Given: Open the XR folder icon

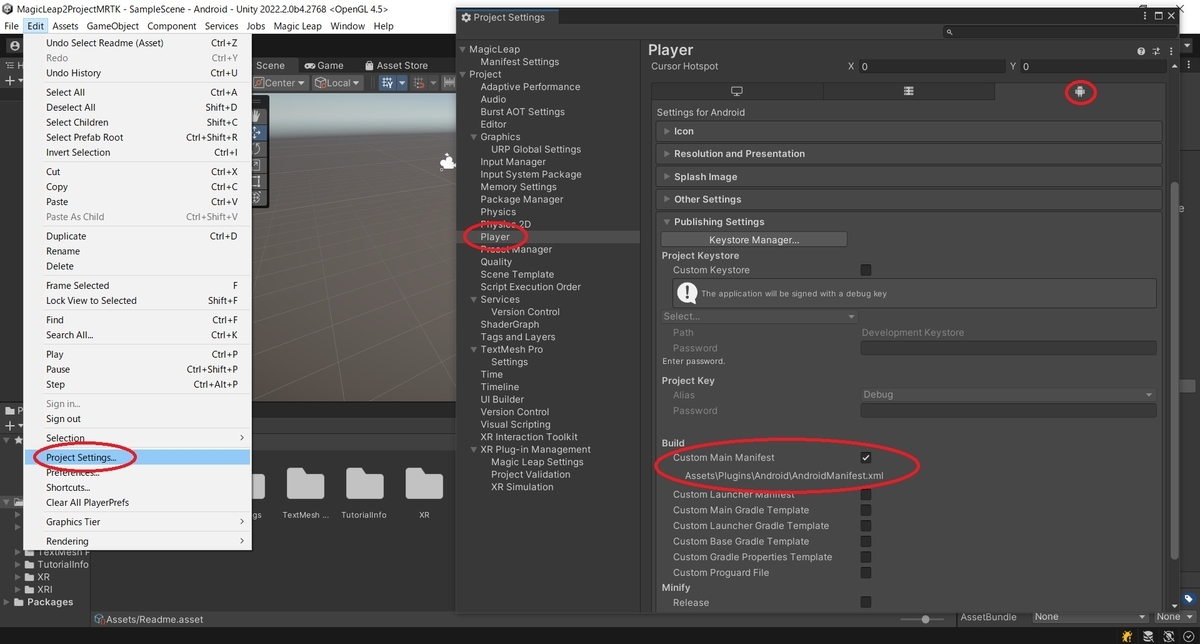Looking at the screenshot, I should coord(424,484).
